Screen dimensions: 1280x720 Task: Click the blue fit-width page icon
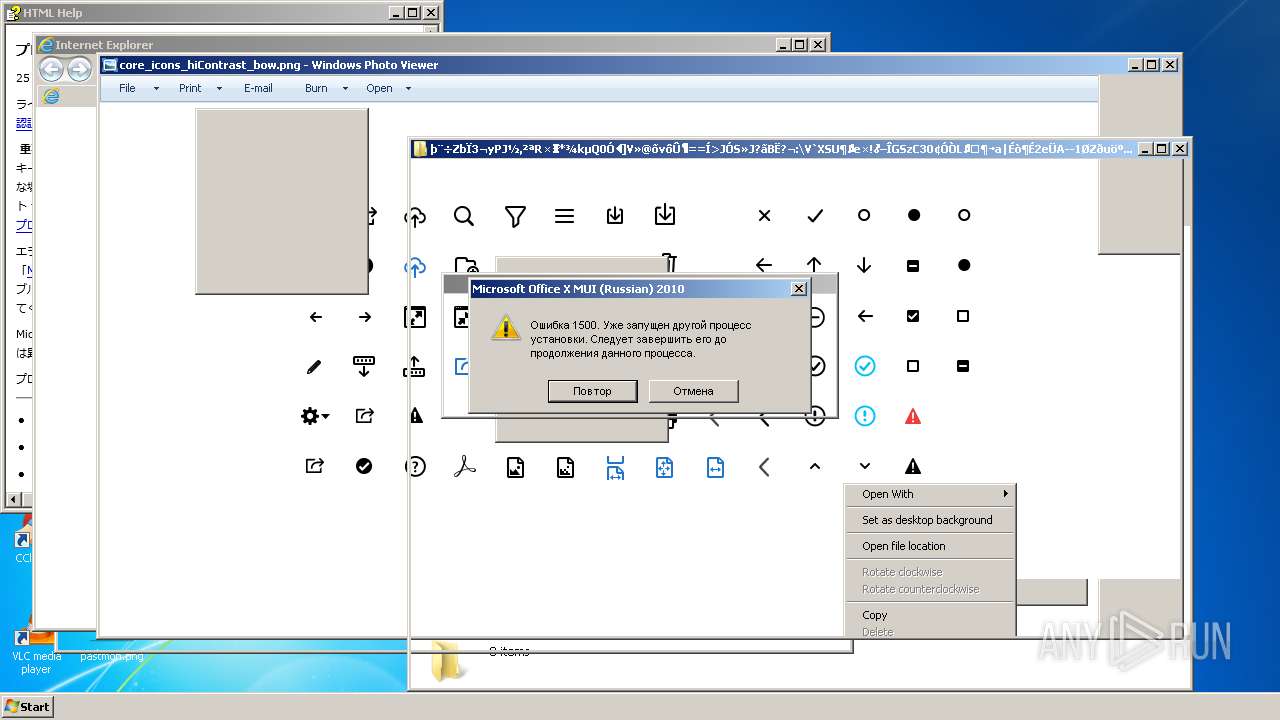714,467
